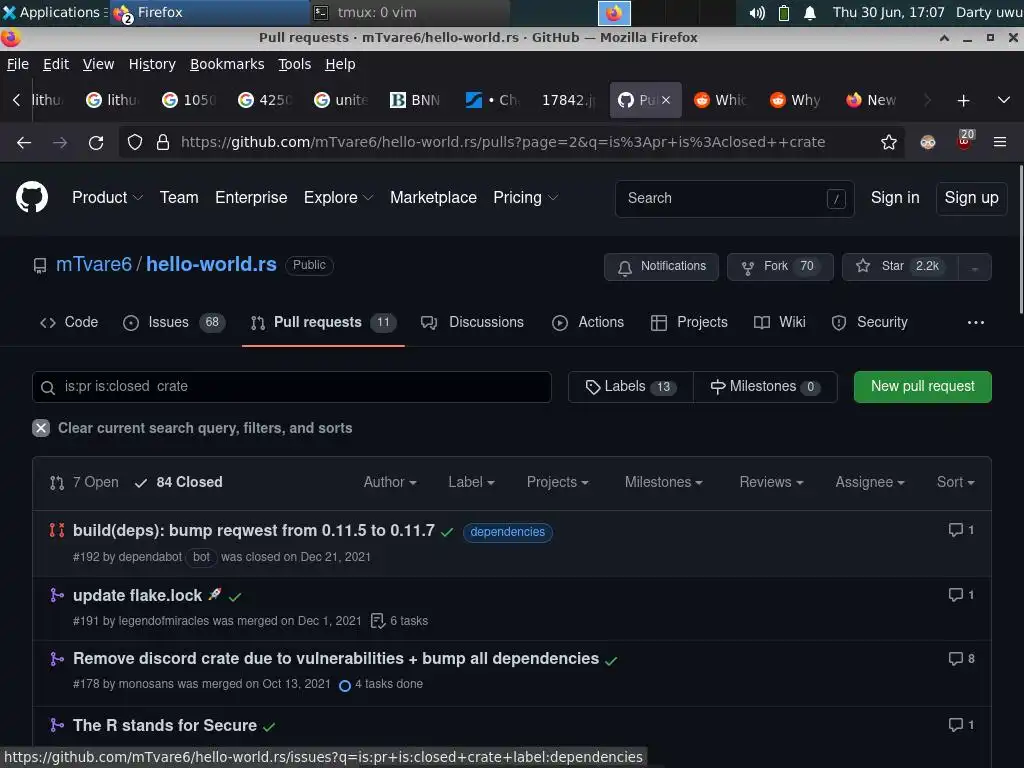Switch to the repository Code tab
Image resolution: width=1024 pixels, height=768 pixels.
[x=69, y=322]
